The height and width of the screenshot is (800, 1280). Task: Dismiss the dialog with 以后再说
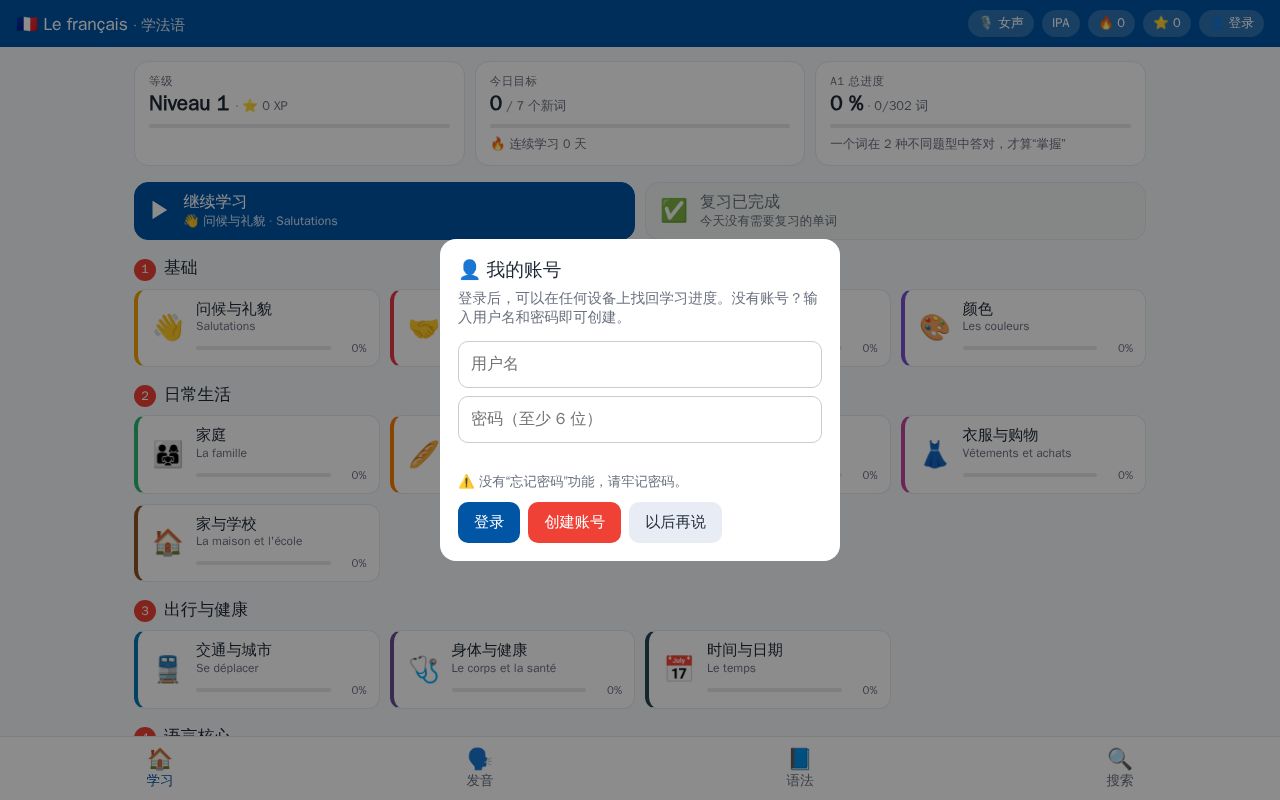(675, 522)
